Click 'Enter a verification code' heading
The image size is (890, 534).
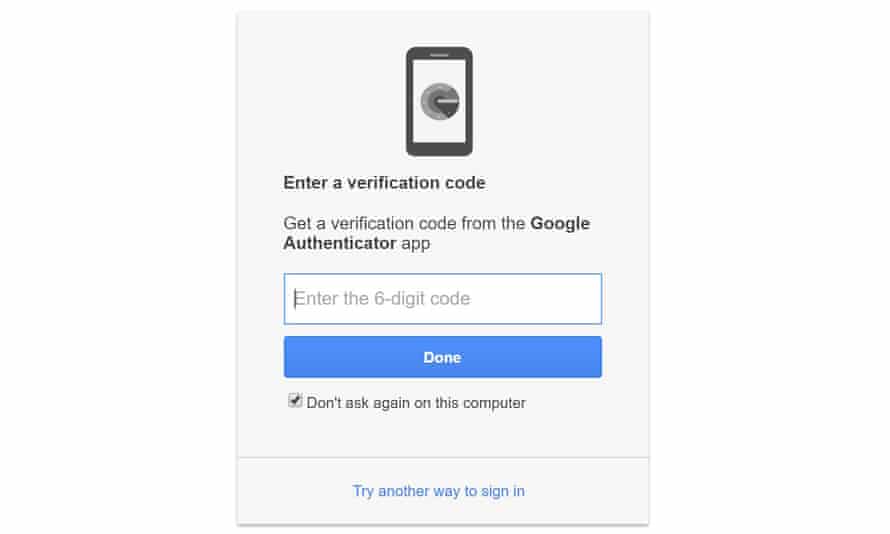pos(384,183)
